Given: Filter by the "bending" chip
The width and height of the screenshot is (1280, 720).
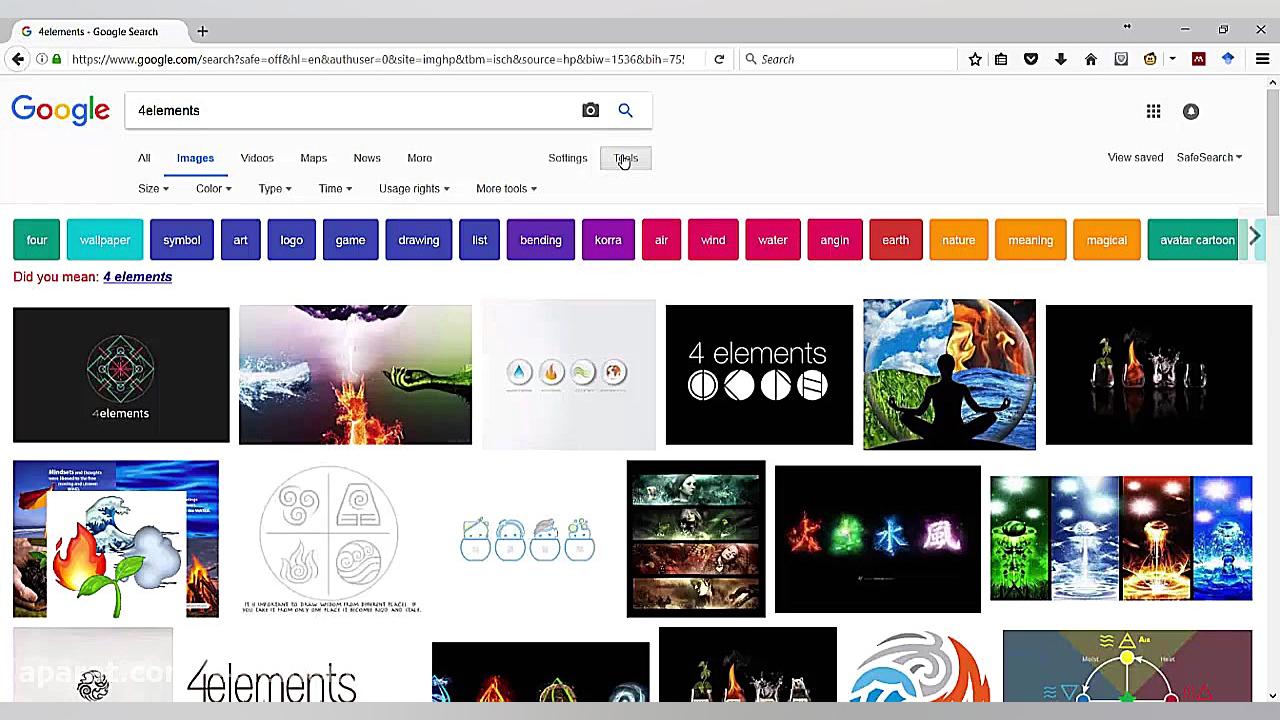Looking at the screenshot, I should click(x=541, y=240).
